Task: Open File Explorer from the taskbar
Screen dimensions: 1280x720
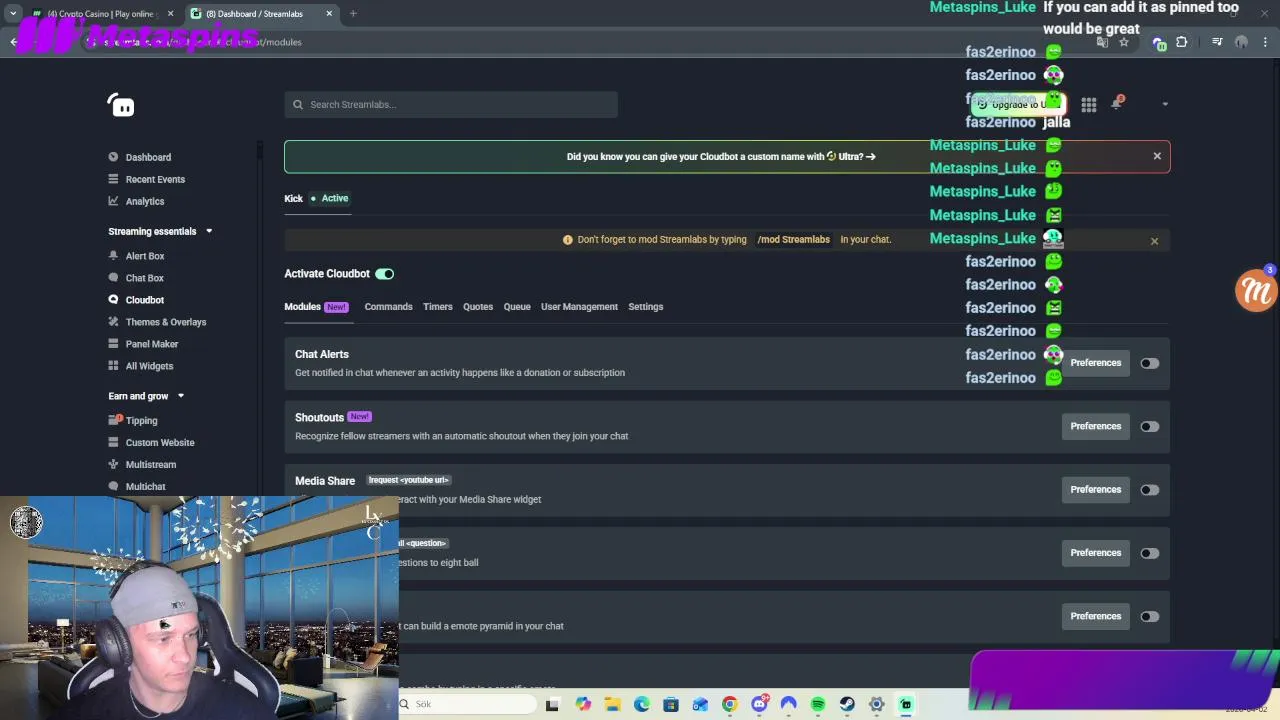Action: click(x=612, y=704)
